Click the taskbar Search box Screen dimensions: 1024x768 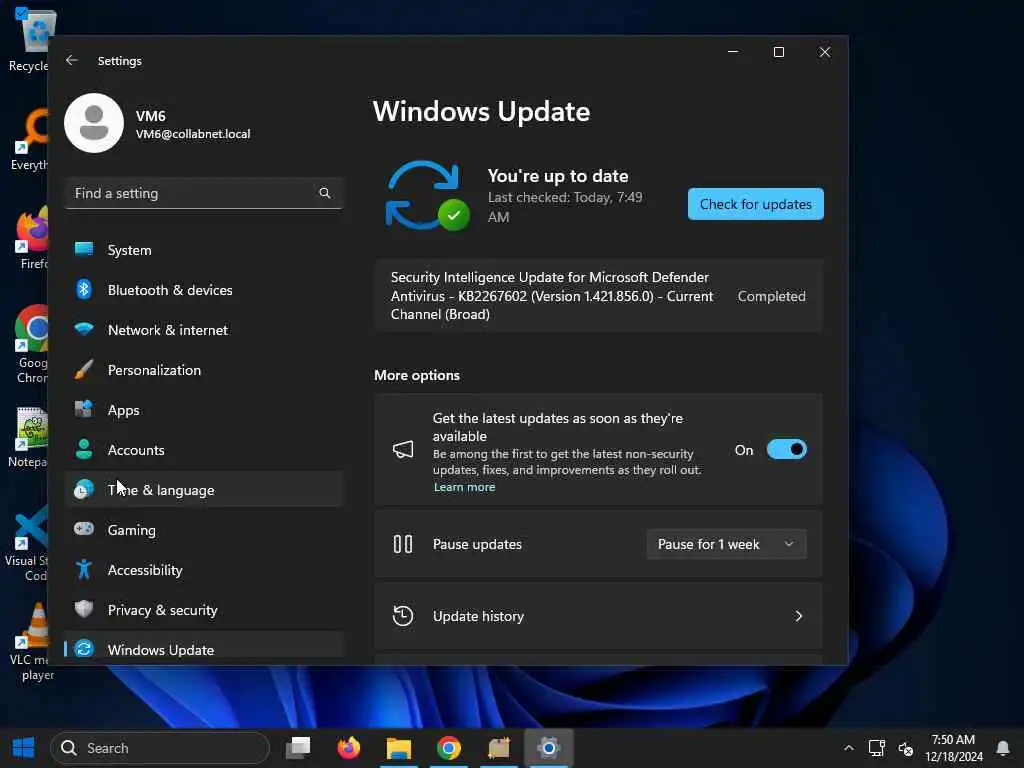coord(160,748)
